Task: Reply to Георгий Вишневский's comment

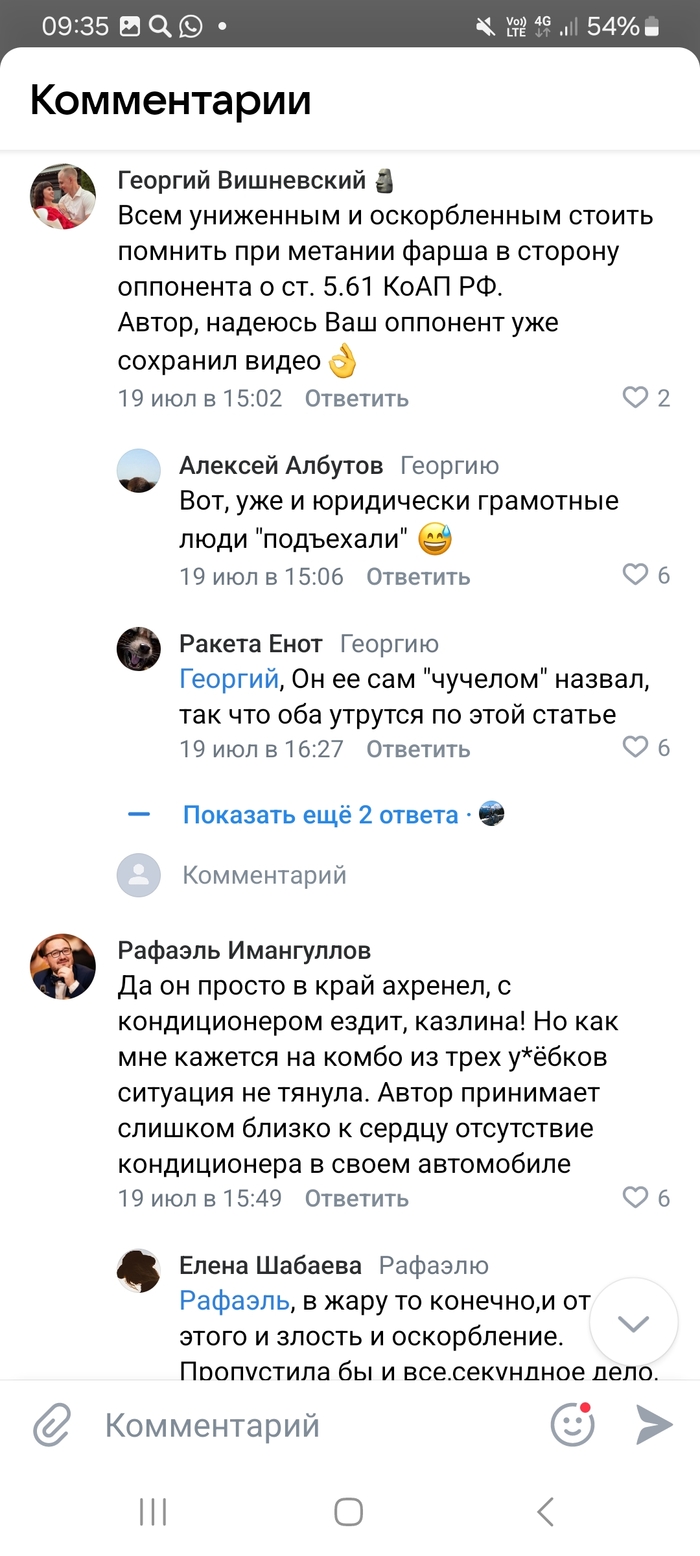Action: tap(356, 398)
